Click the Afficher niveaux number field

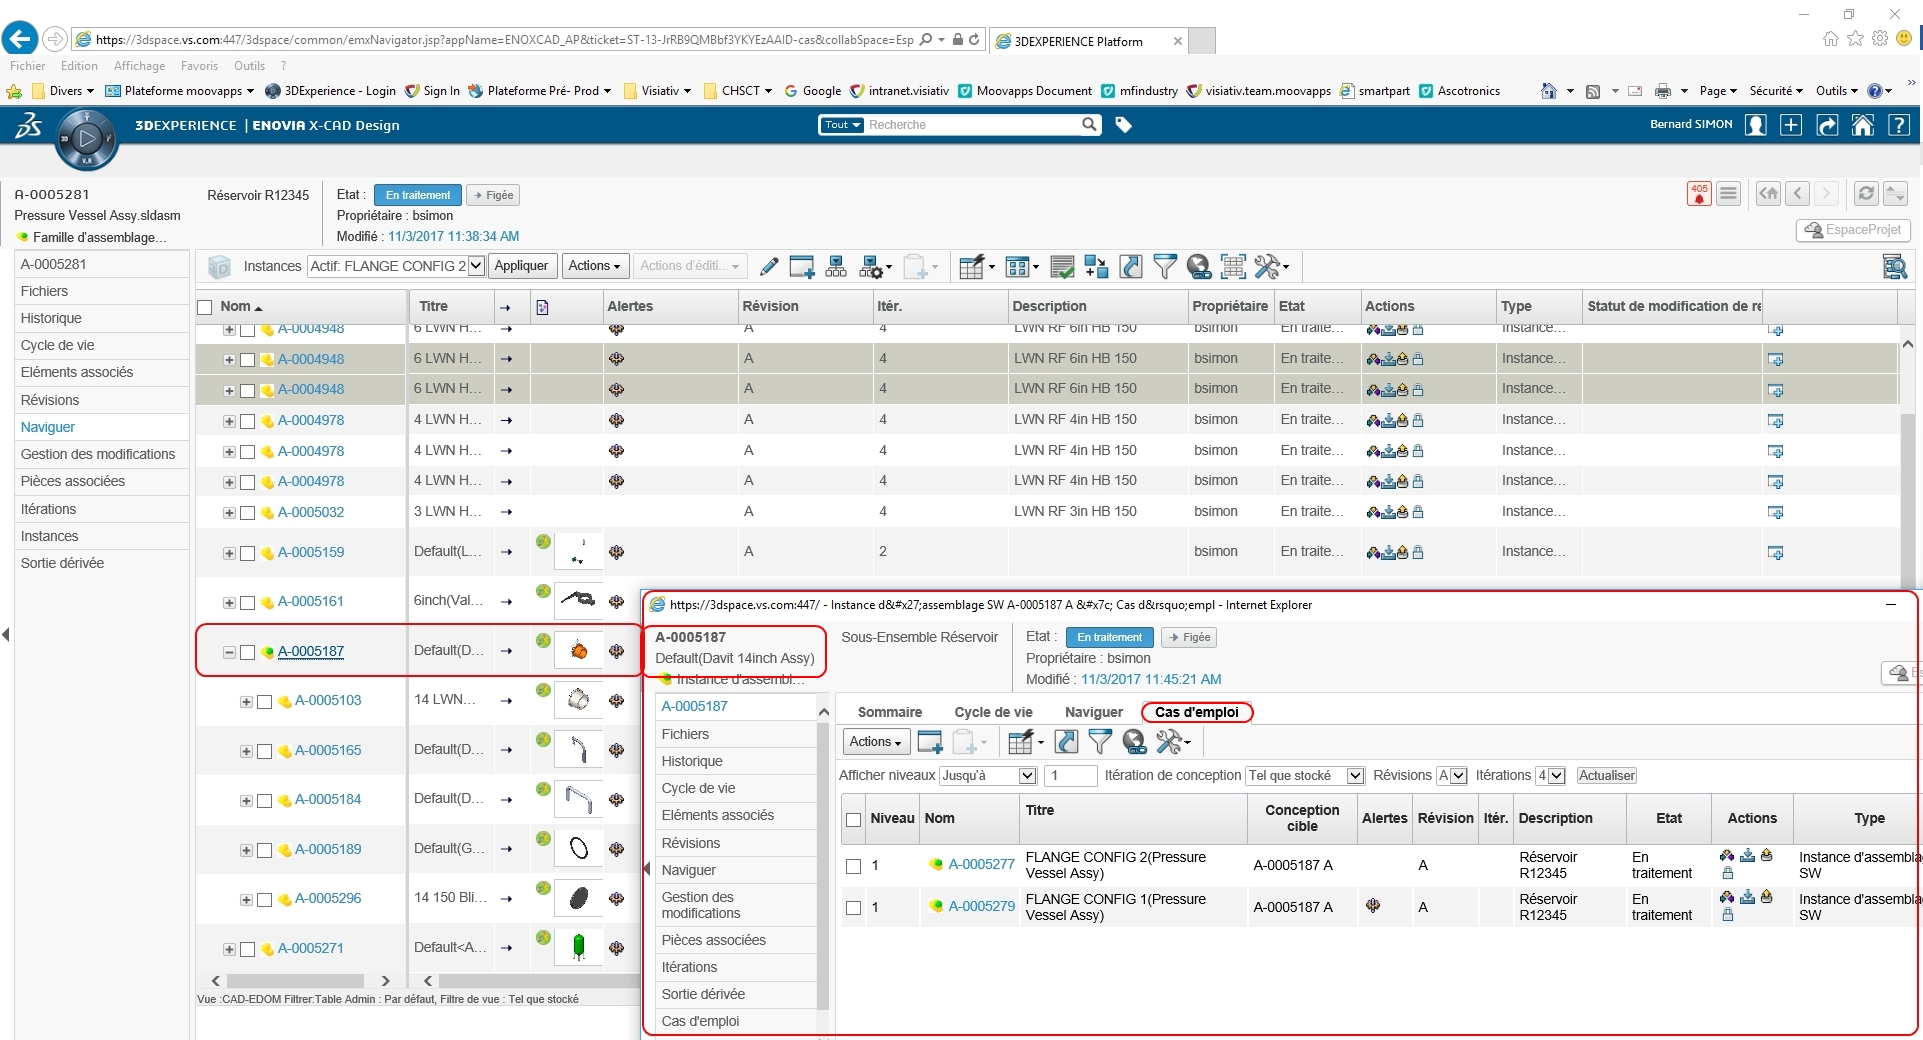(1069, 775)
